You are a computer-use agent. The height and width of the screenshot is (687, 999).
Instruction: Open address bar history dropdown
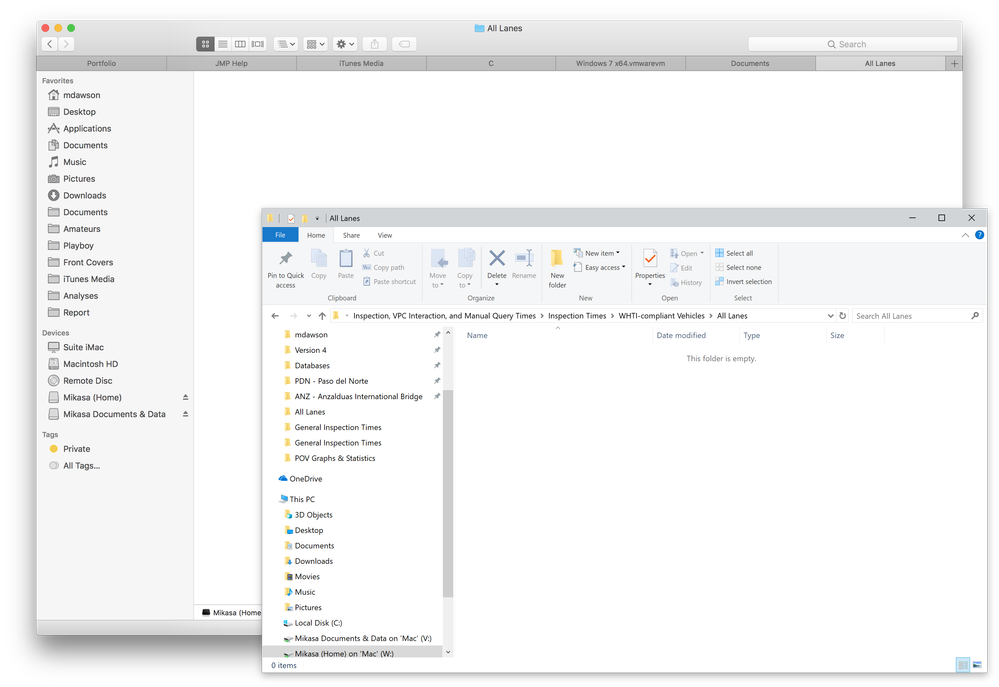(x=830, y=315)
